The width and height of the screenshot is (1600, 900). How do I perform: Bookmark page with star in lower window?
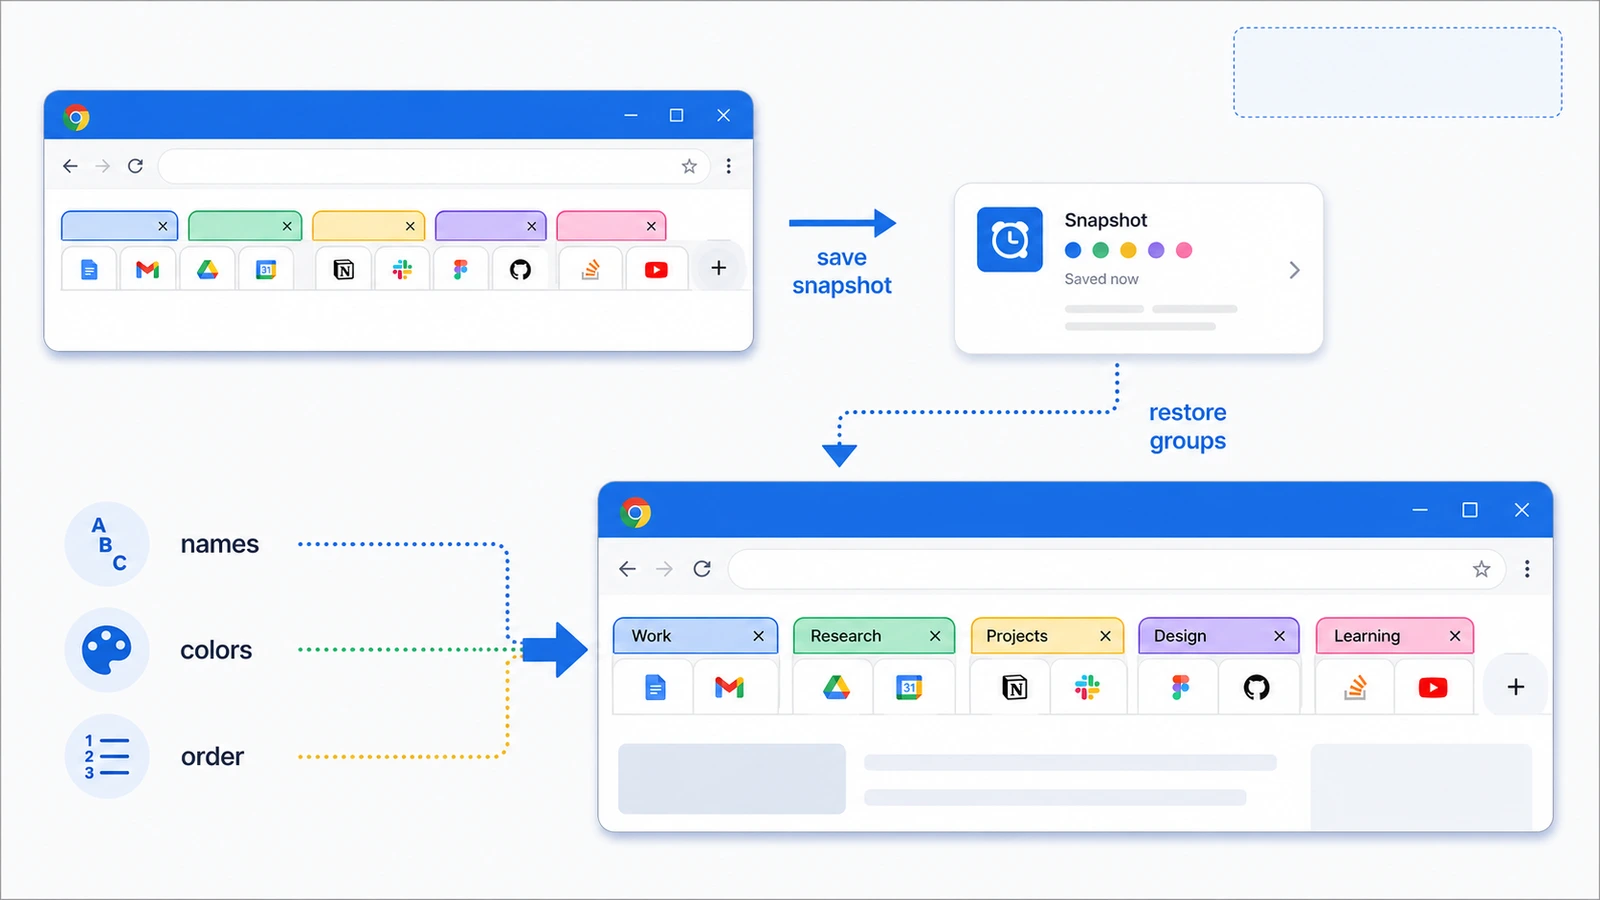coord(1481,569)
